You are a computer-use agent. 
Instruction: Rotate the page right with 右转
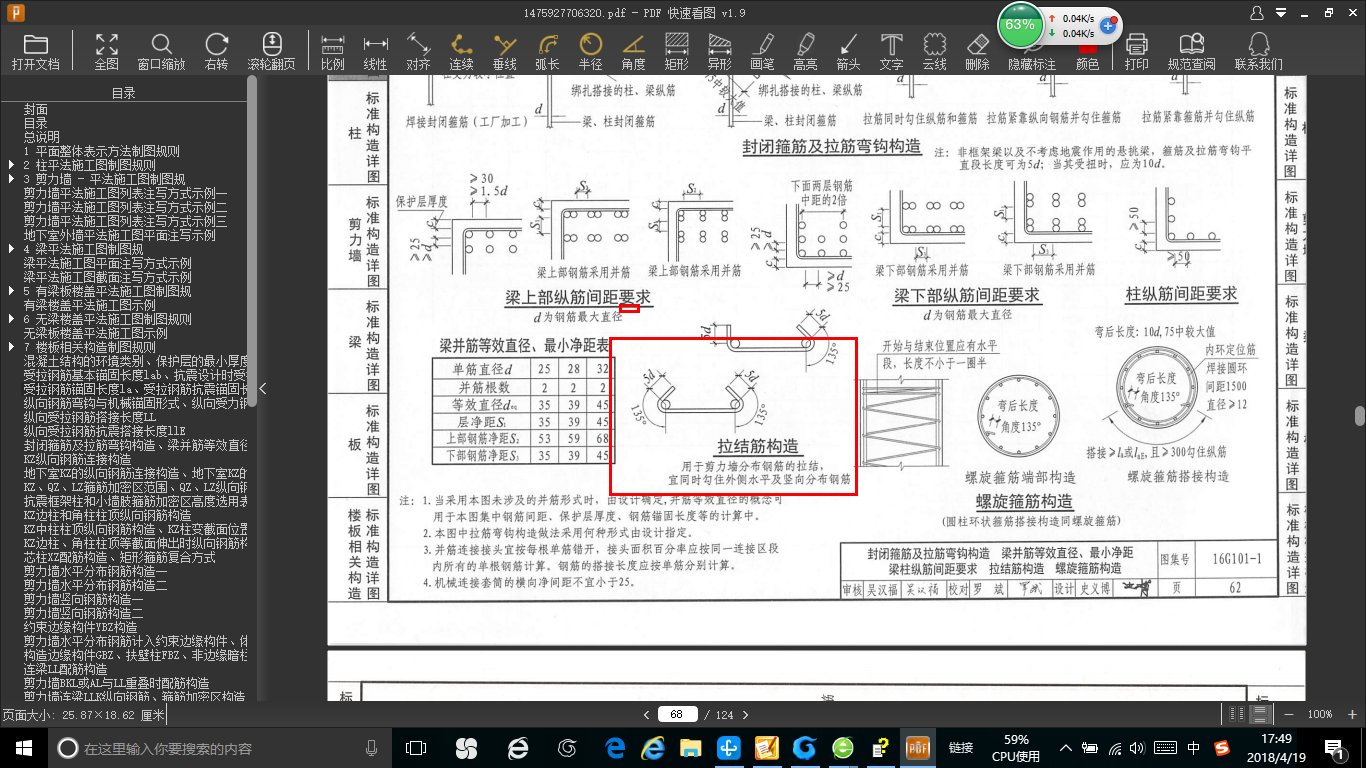pos(216,51)
